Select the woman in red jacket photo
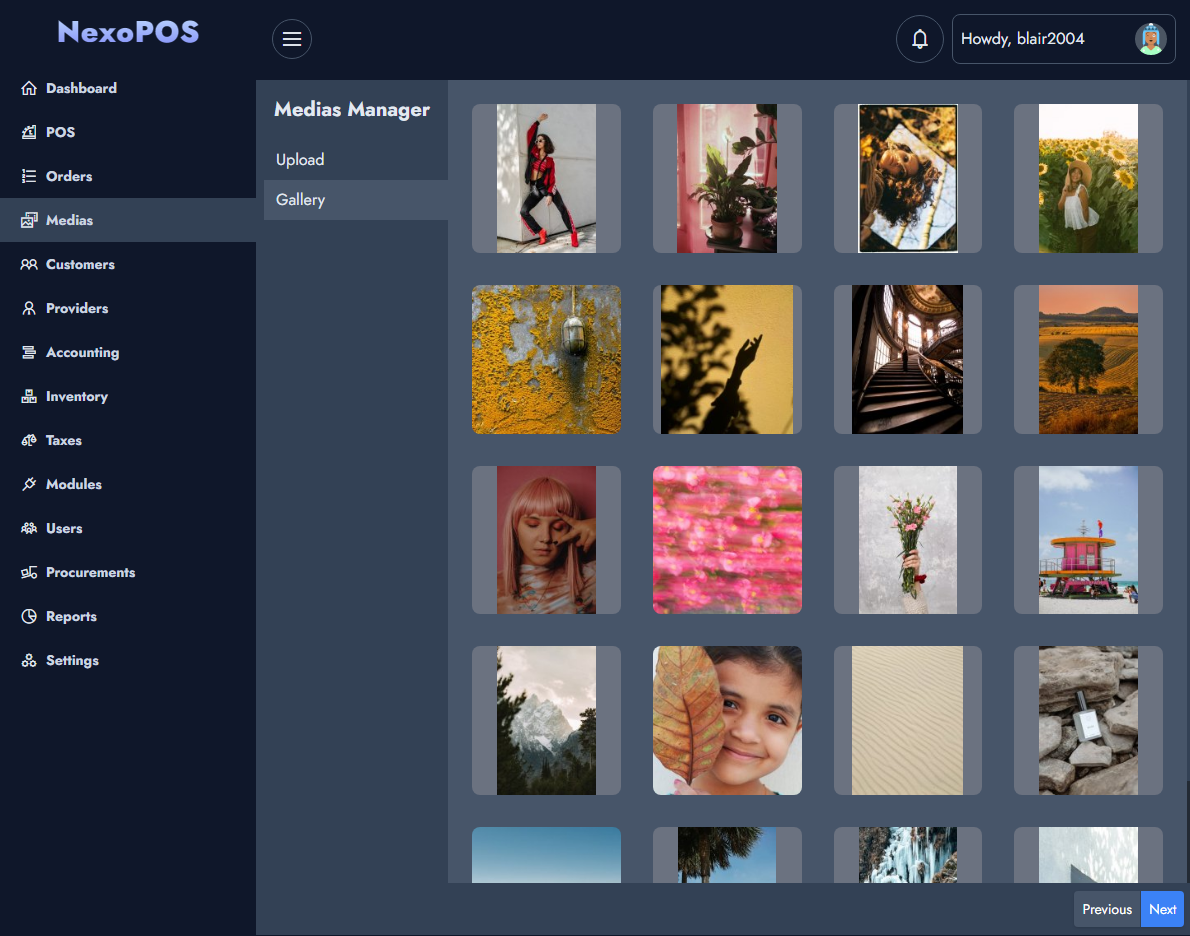 (x=546, y=178)
